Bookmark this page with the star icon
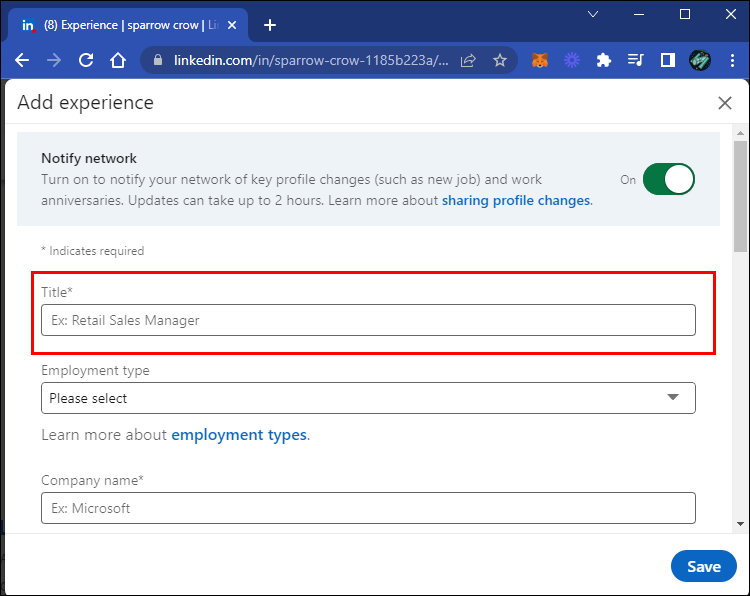 click(500, 60)
